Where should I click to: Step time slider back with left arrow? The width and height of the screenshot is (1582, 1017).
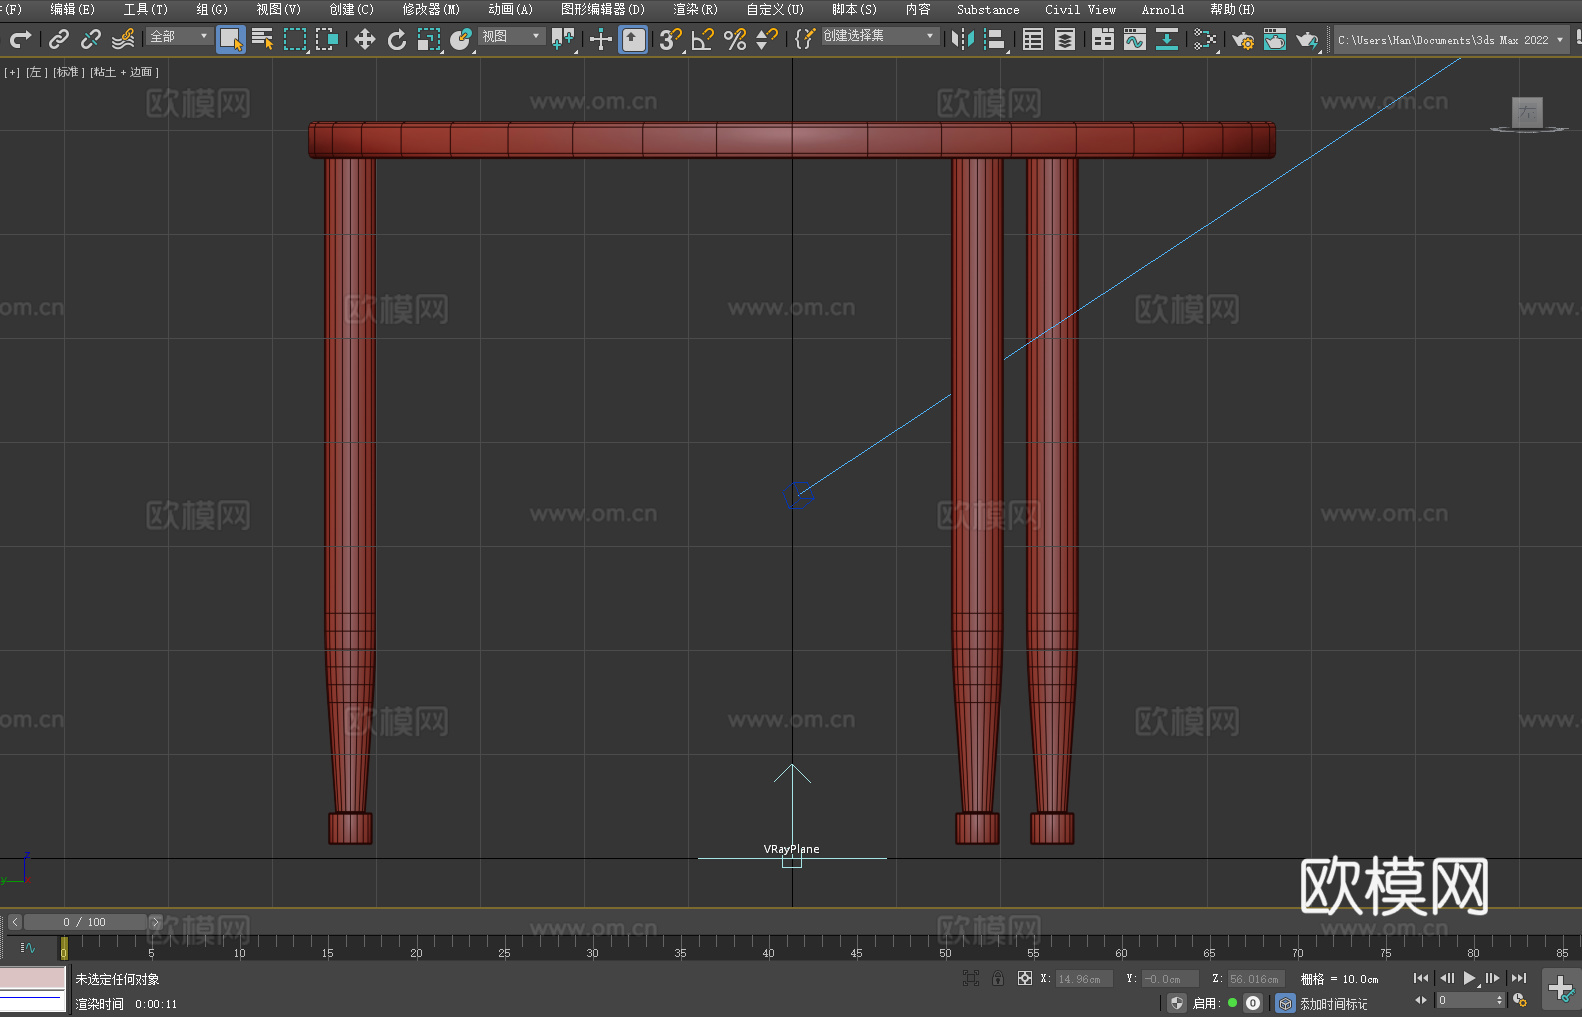pos(15,922)
